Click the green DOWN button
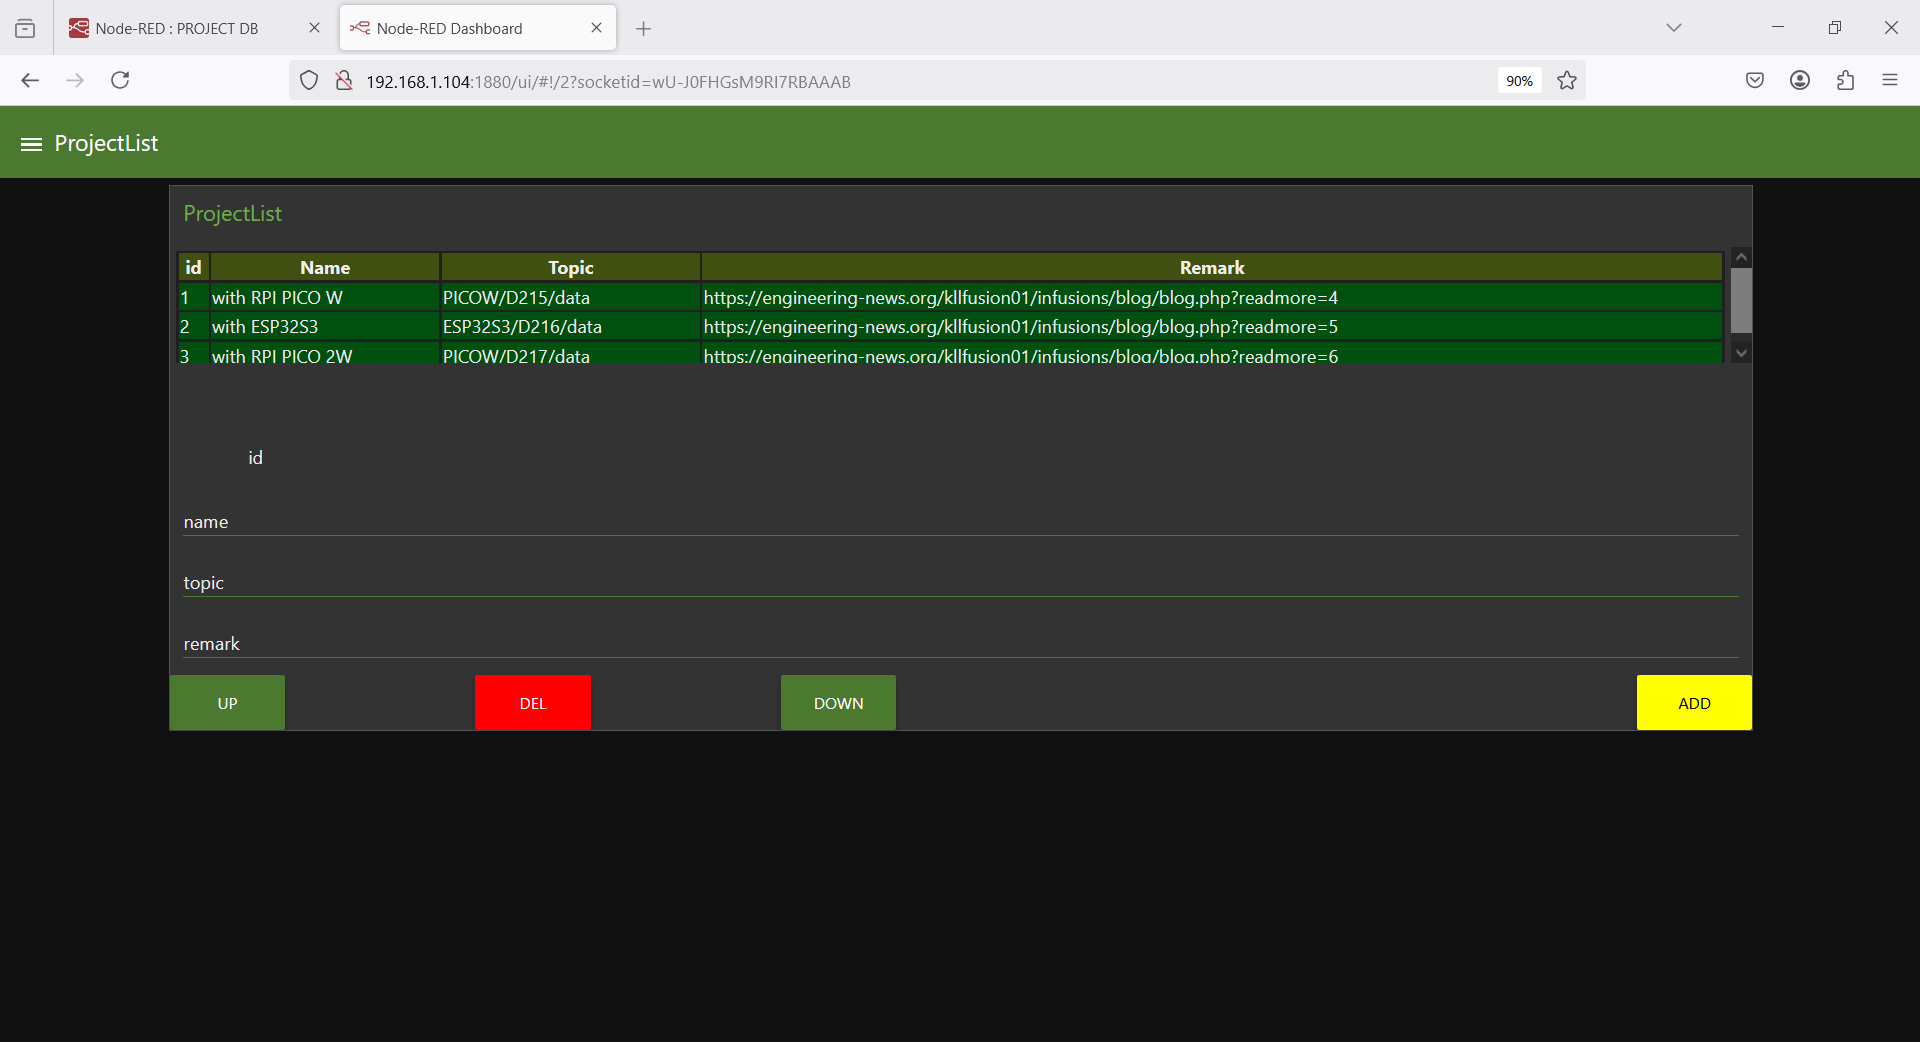The image size is (1920, 1042). tap(838, 703)
